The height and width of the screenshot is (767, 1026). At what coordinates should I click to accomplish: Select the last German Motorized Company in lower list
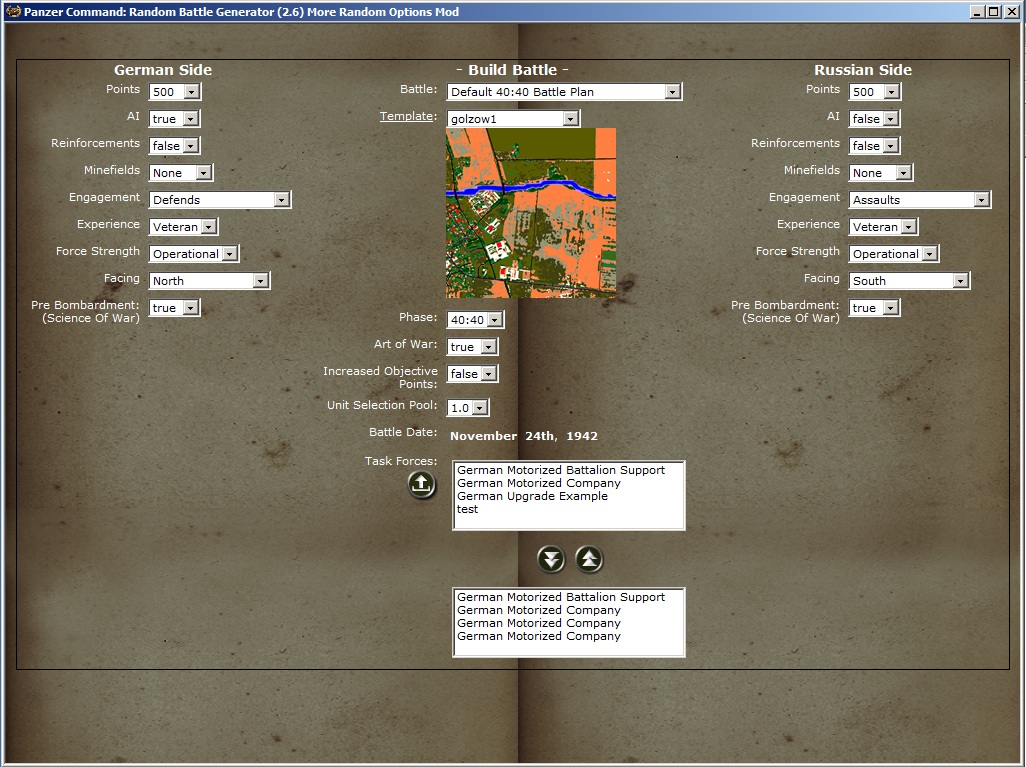tap(539, 636)
